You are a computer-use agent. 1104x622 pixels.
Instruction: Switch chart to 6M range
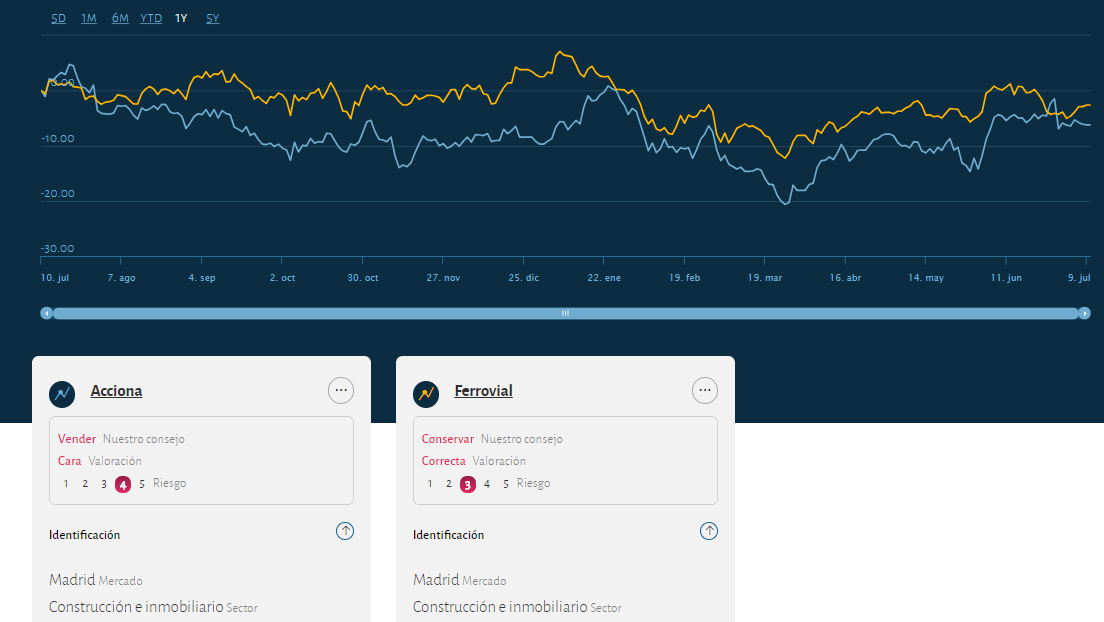pos(120,18)
